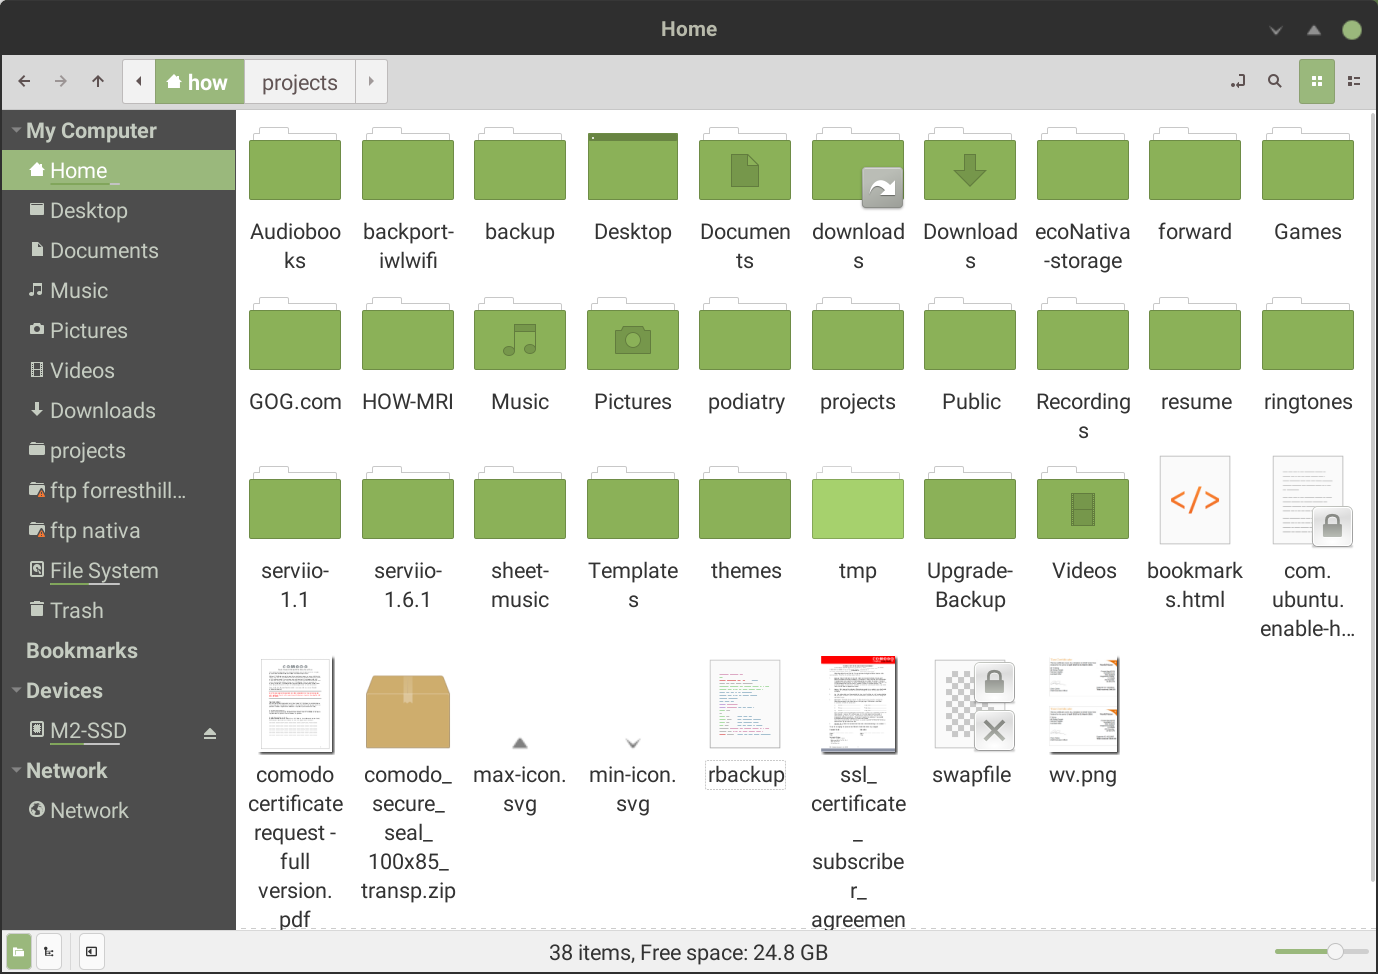Screen dimensions: 1378x974
Task: Collapse the My Computer section
Action: click(x=16, y=131)
